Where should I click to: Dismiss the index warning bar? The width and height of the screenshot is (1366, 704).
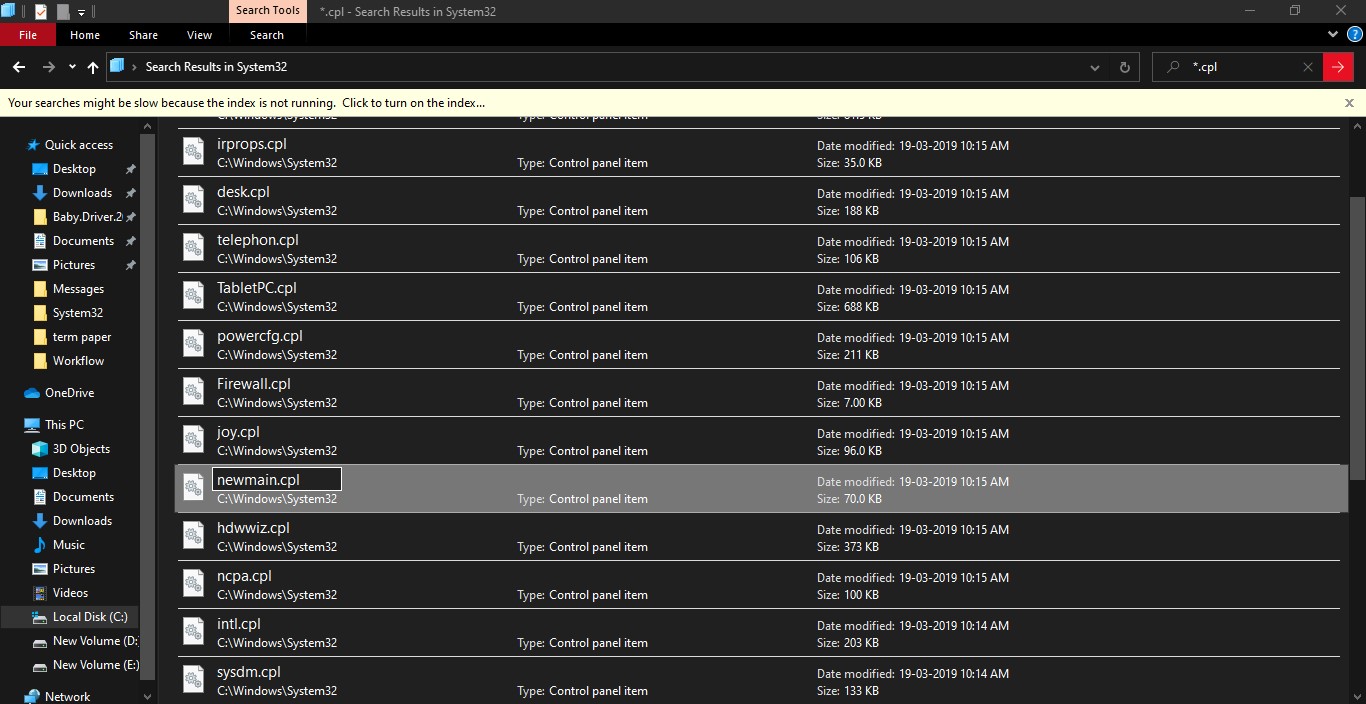1349,103
